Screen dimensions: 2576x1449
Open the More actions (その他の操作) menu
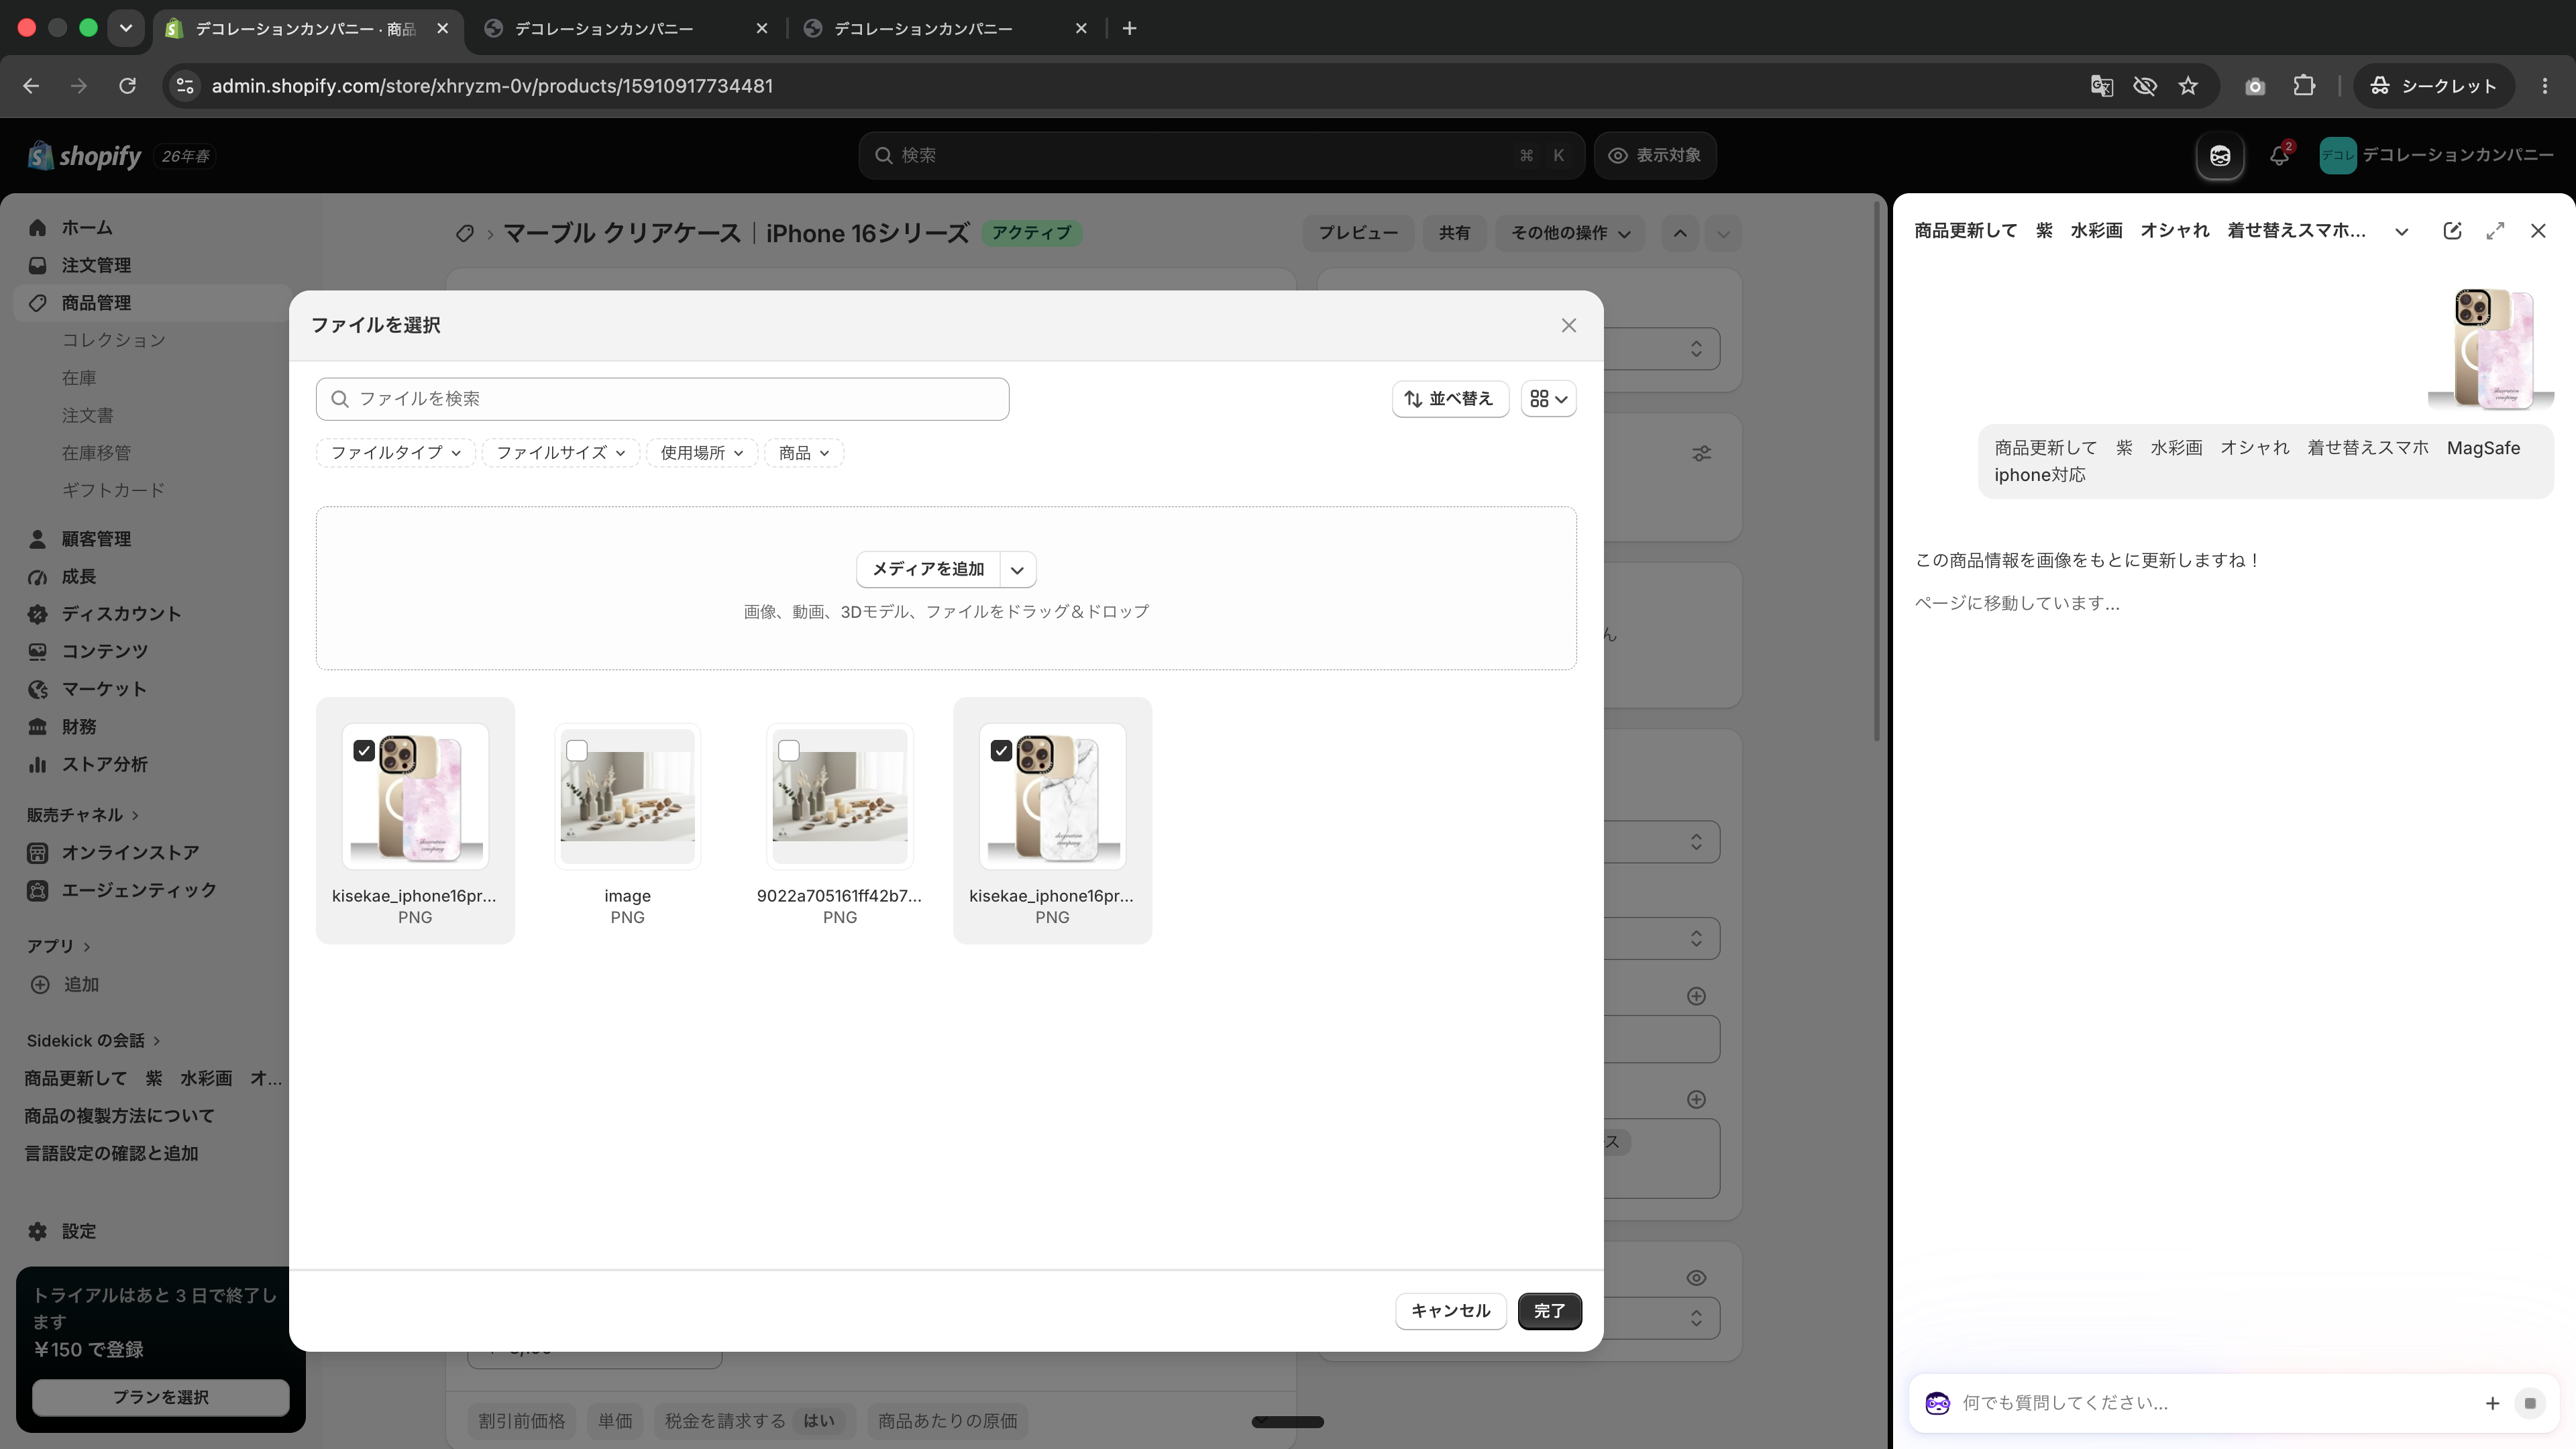tap(1570, 233)
